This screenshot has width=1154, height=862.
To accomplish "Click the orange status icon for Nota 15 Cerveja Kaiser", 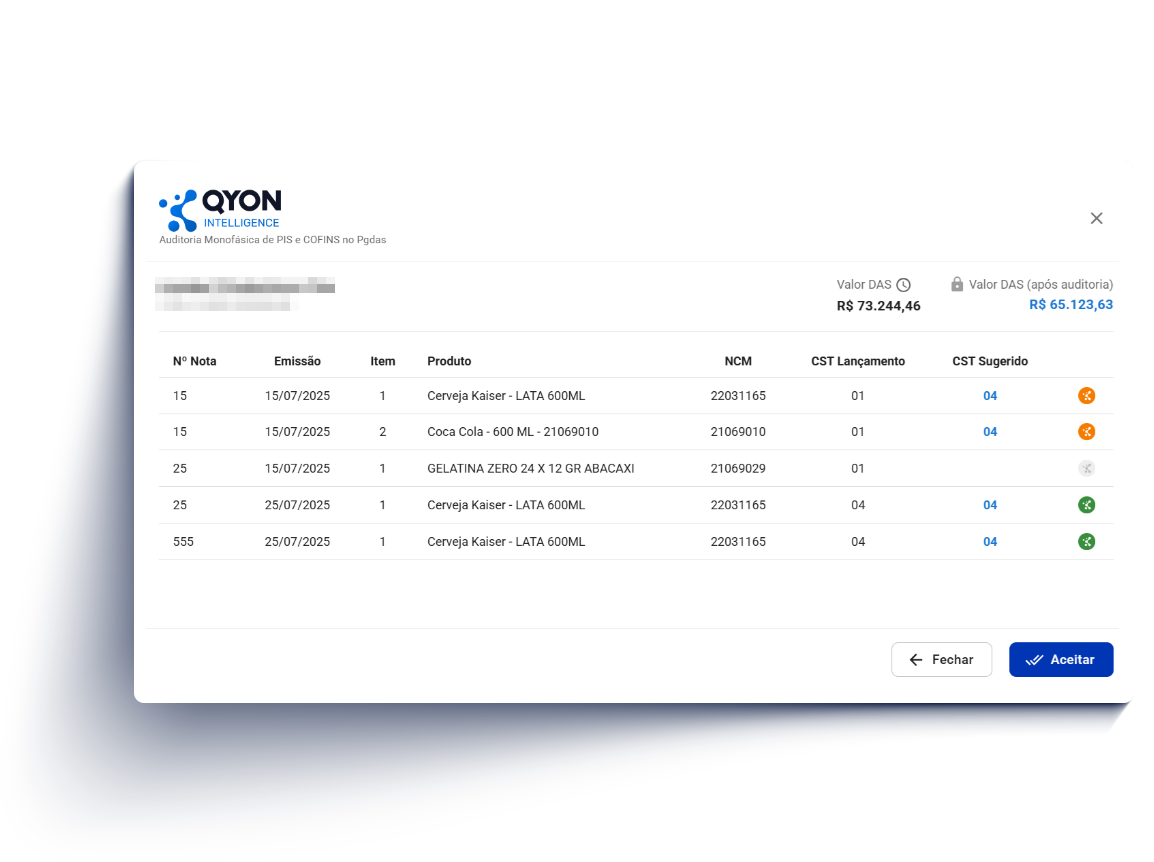I will 1086,396.
